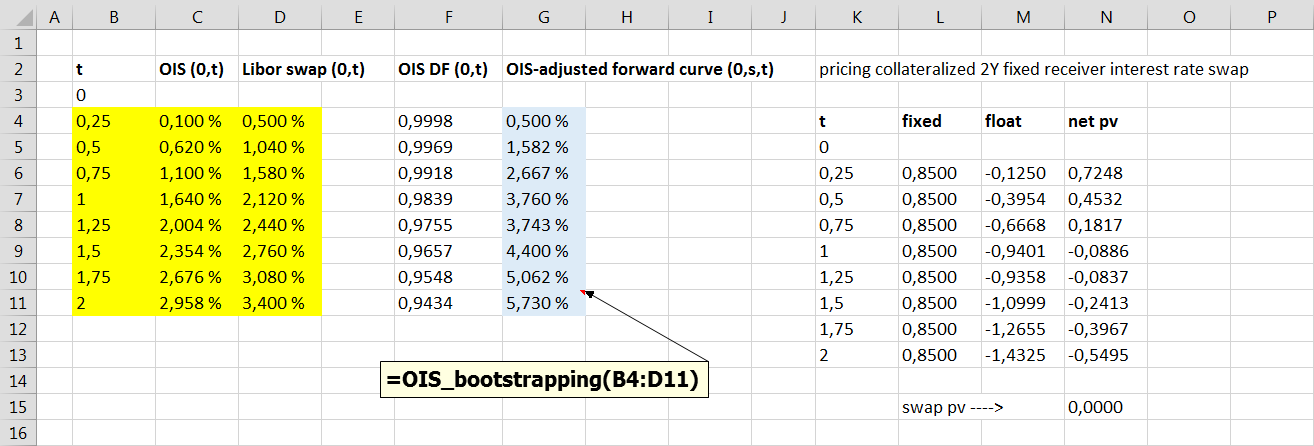Select float cell -0,9401
Viewport: 1314px width, 446px height.
[x=1023, y=251]
